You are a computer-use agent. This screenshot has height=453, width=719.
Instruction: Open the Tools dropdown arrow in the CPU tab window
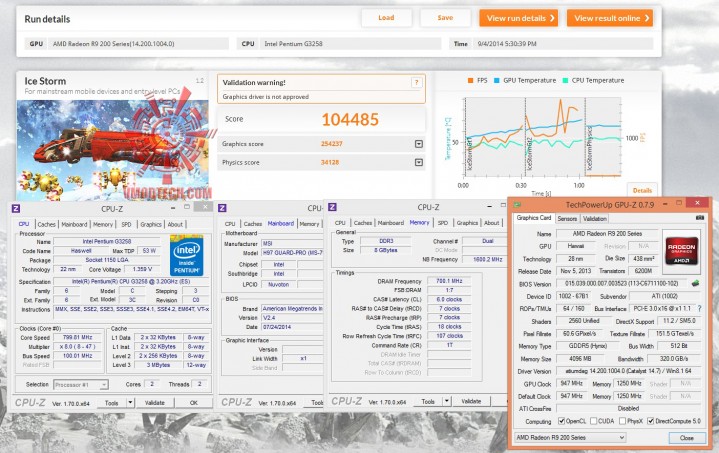[131, 403]
